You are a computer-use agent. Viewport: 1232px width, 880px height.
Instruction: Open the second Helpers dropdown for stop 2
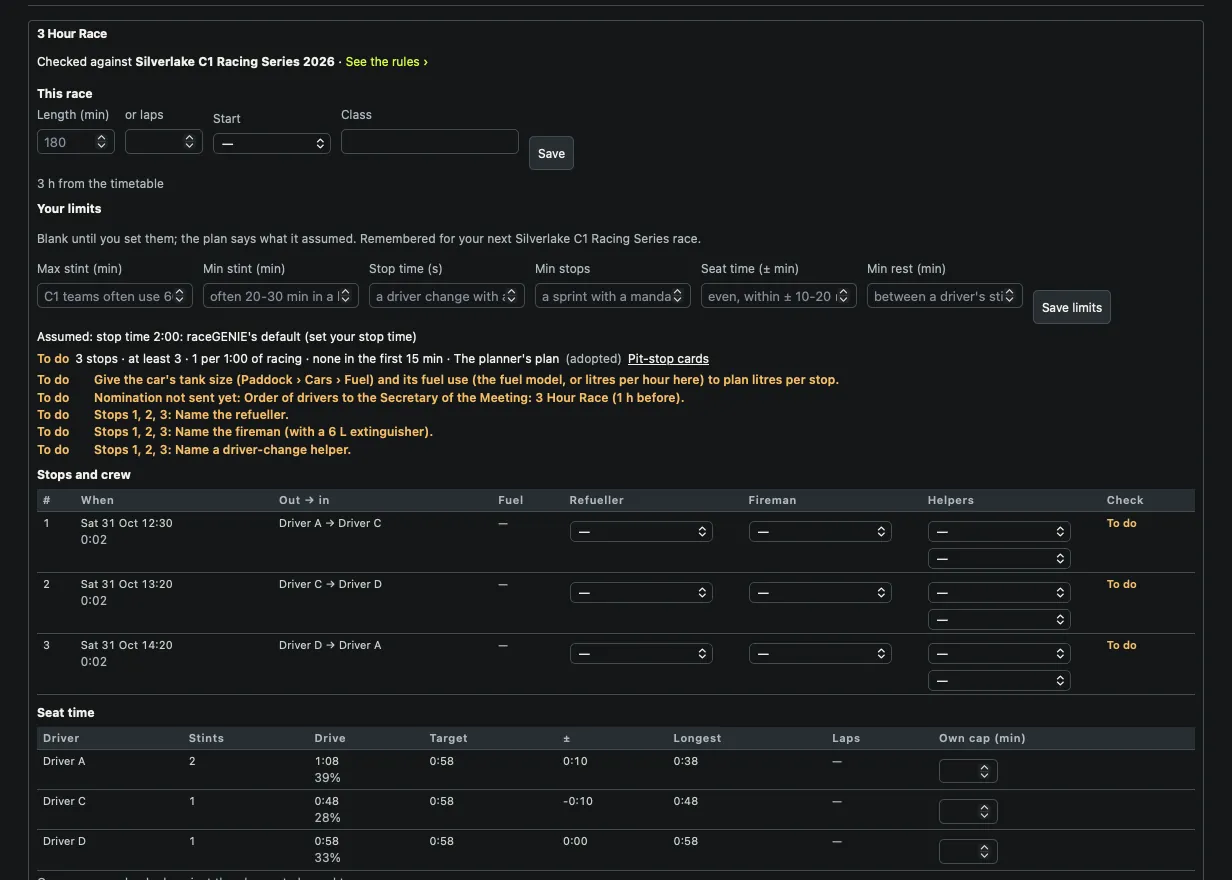point(999,620)
